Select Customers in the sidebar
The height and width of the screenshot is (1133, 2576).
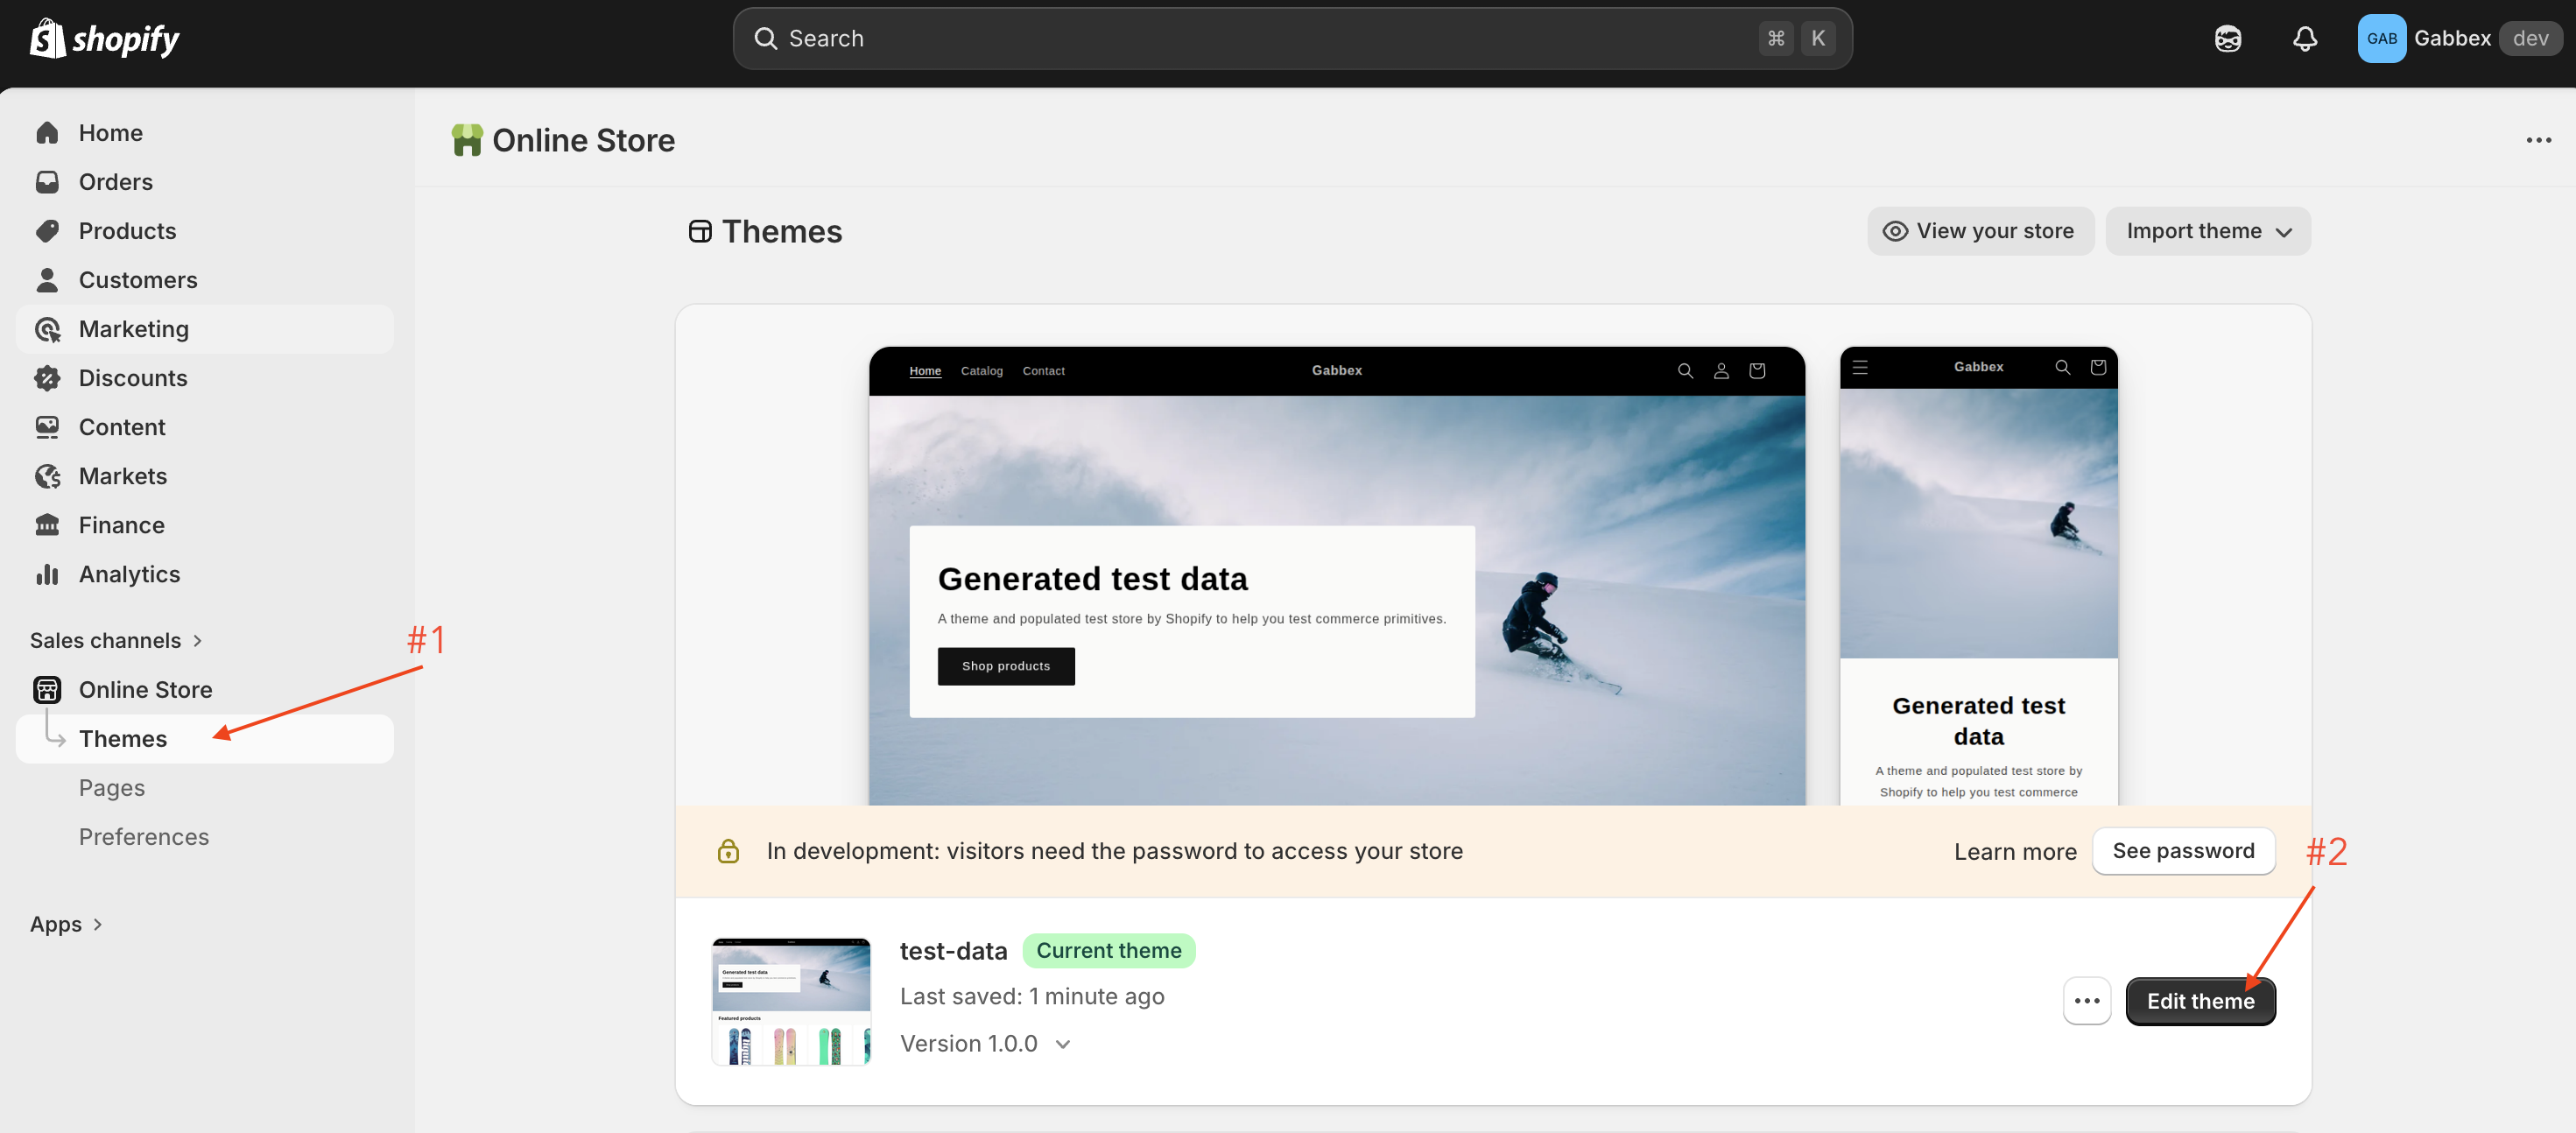[137, 279]
